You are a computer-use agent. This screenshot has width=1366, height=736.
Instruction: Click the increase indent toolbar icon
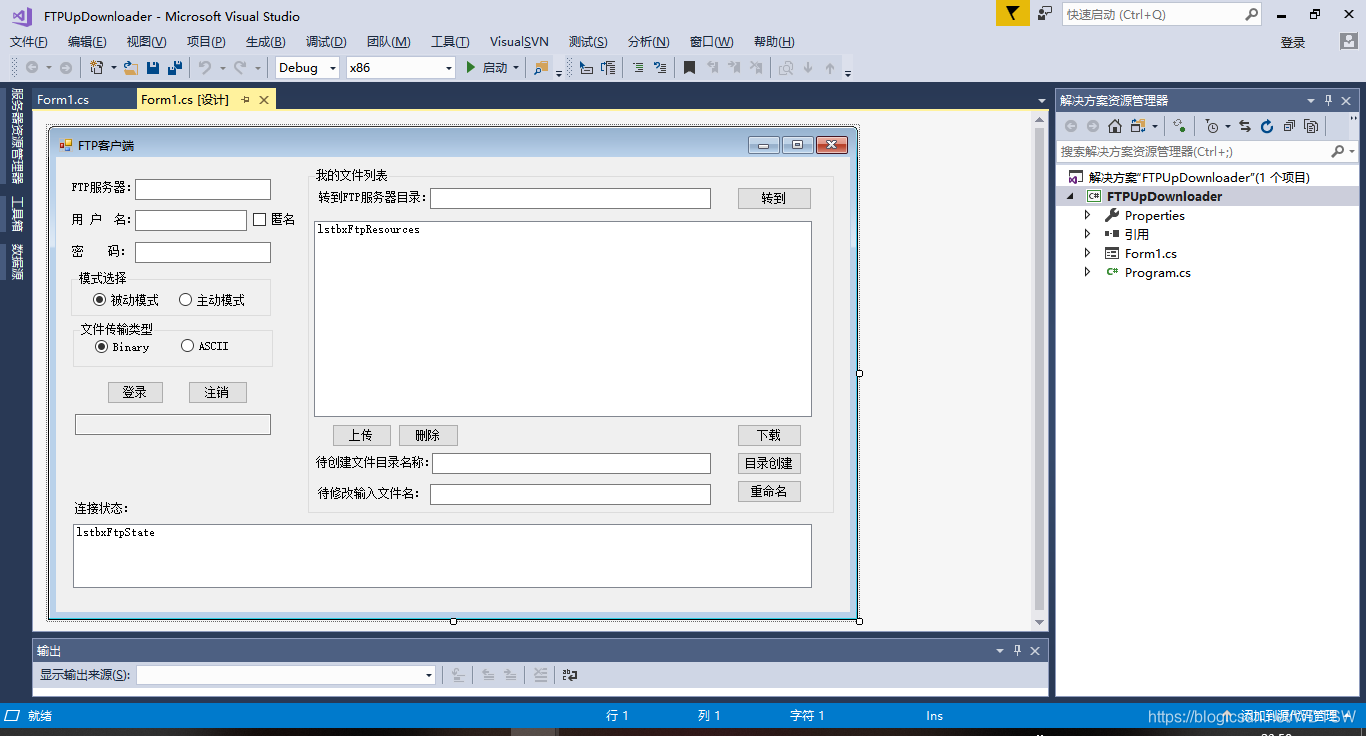(x=660, y=68)
